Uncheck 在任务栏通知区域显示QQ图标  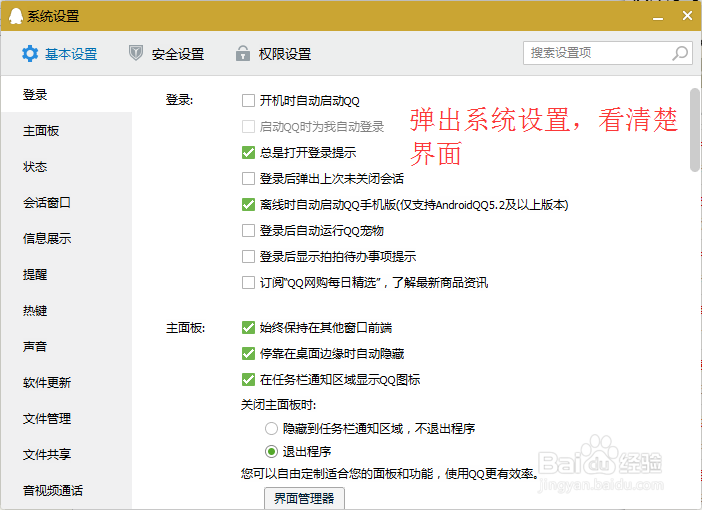(248, 380)
